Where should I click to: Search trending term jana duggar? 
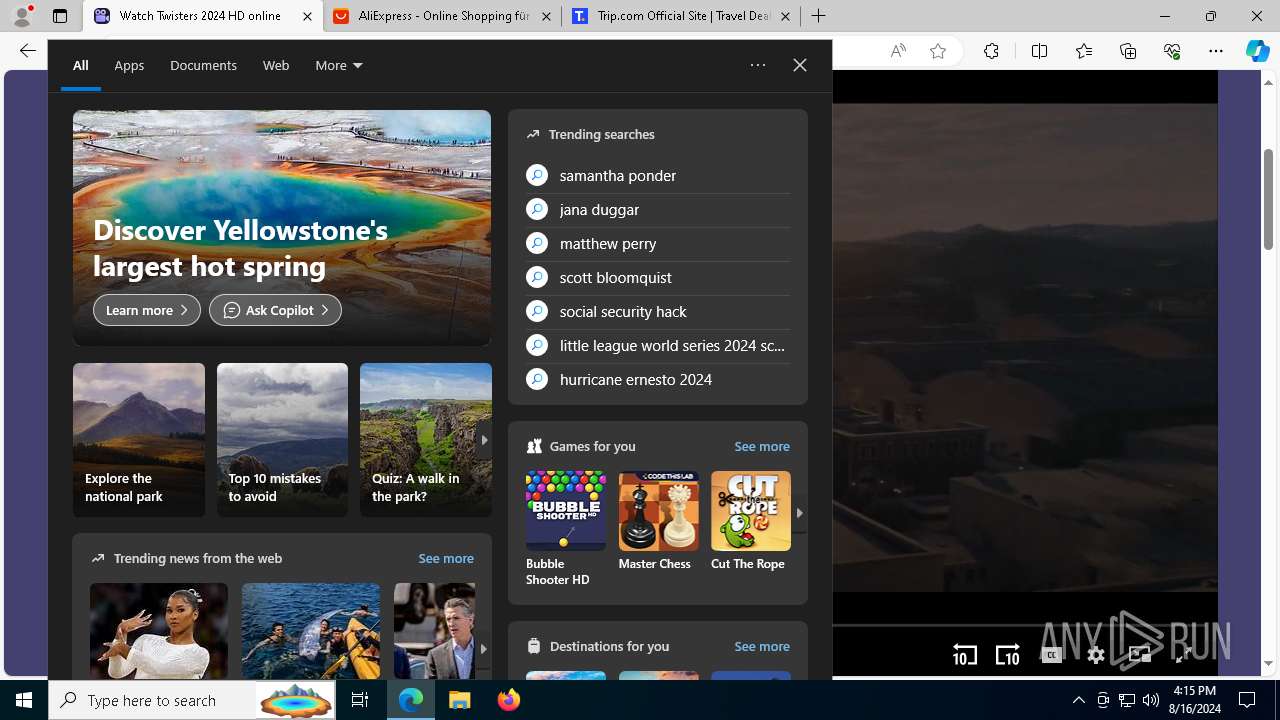point(657,209)
